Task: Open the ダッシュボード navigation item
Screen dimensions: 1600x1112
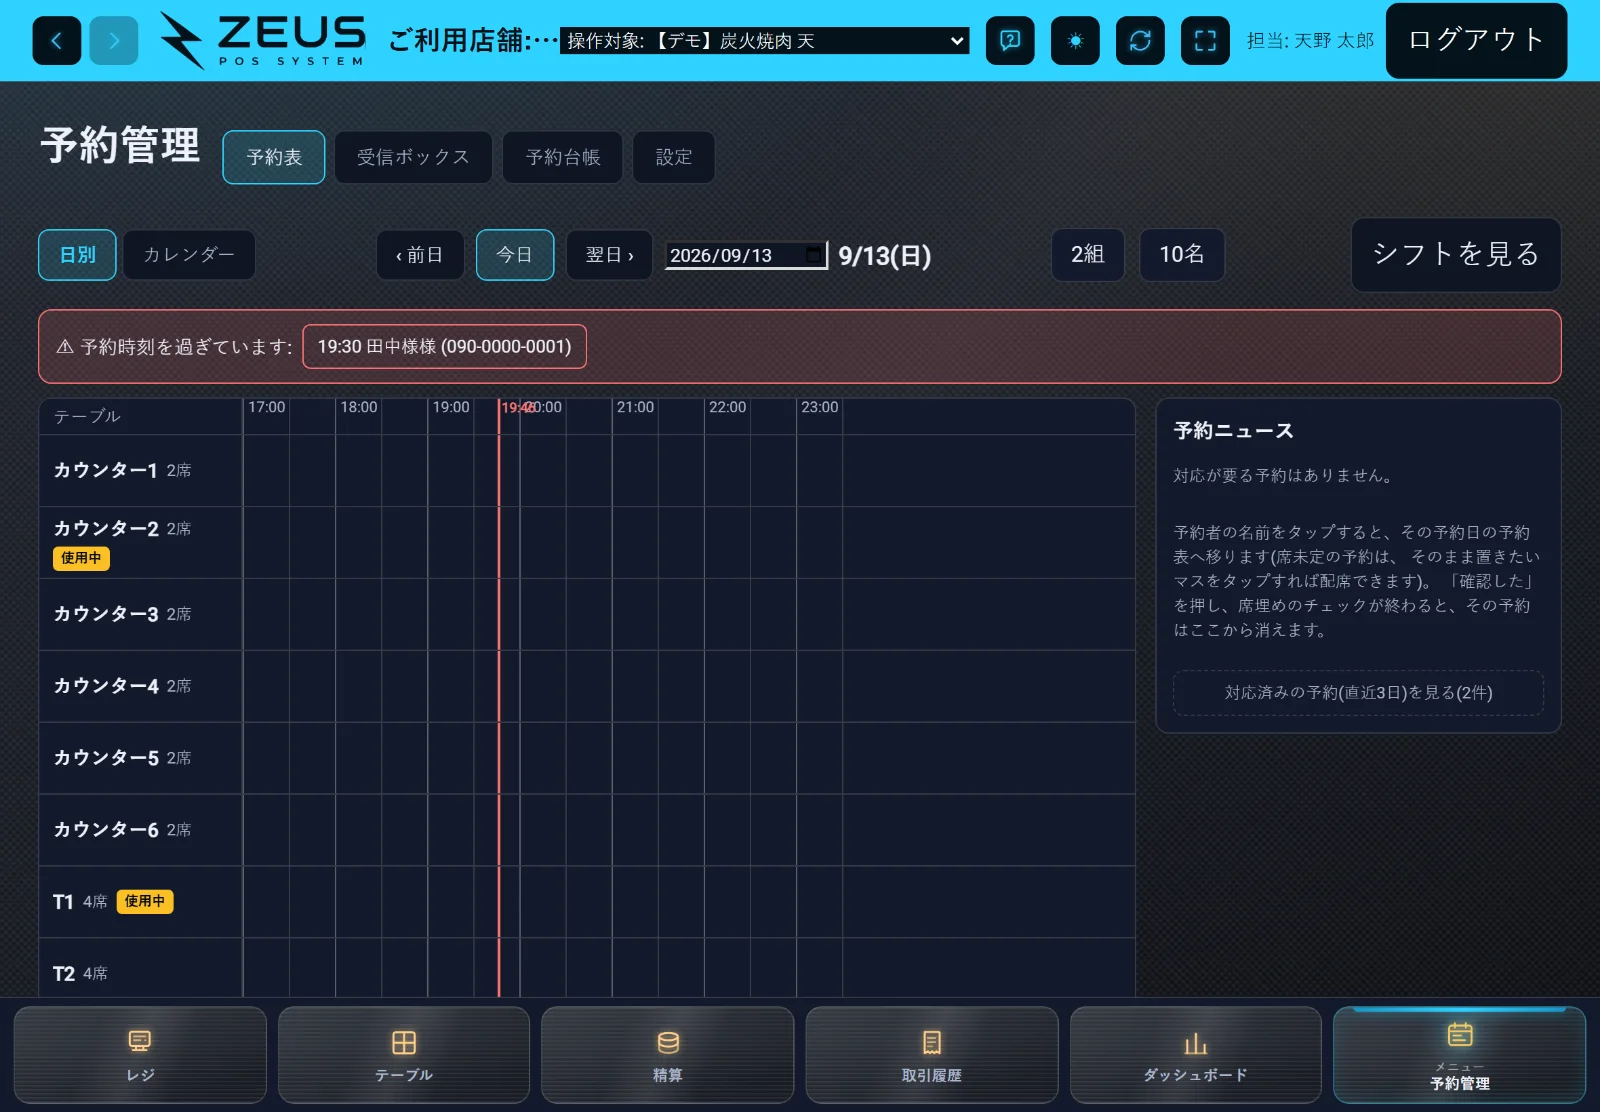Action: tap(1196, 1055)
